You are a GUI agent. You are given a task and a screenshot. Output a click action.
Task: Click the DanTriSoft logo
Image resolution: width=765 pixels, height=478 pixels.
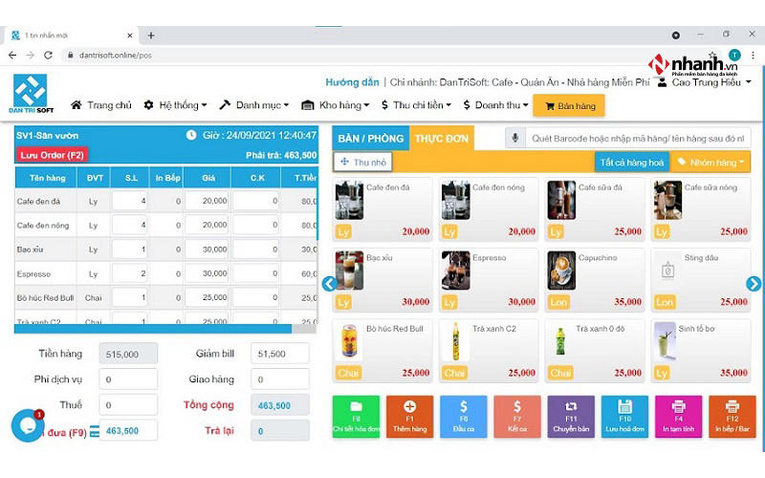click(x=31, y=93)
